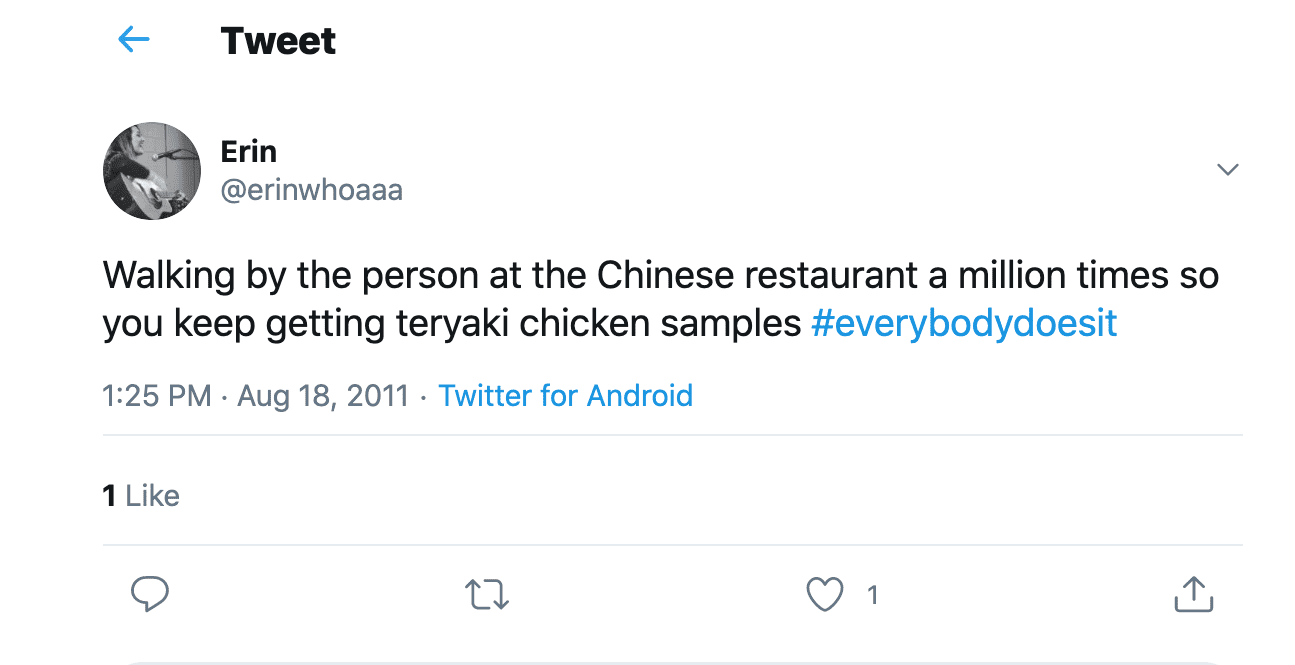Screen dimensions: 1295x665
Task: View who liked via "1 Like"
Action: (x=141, y=495)
